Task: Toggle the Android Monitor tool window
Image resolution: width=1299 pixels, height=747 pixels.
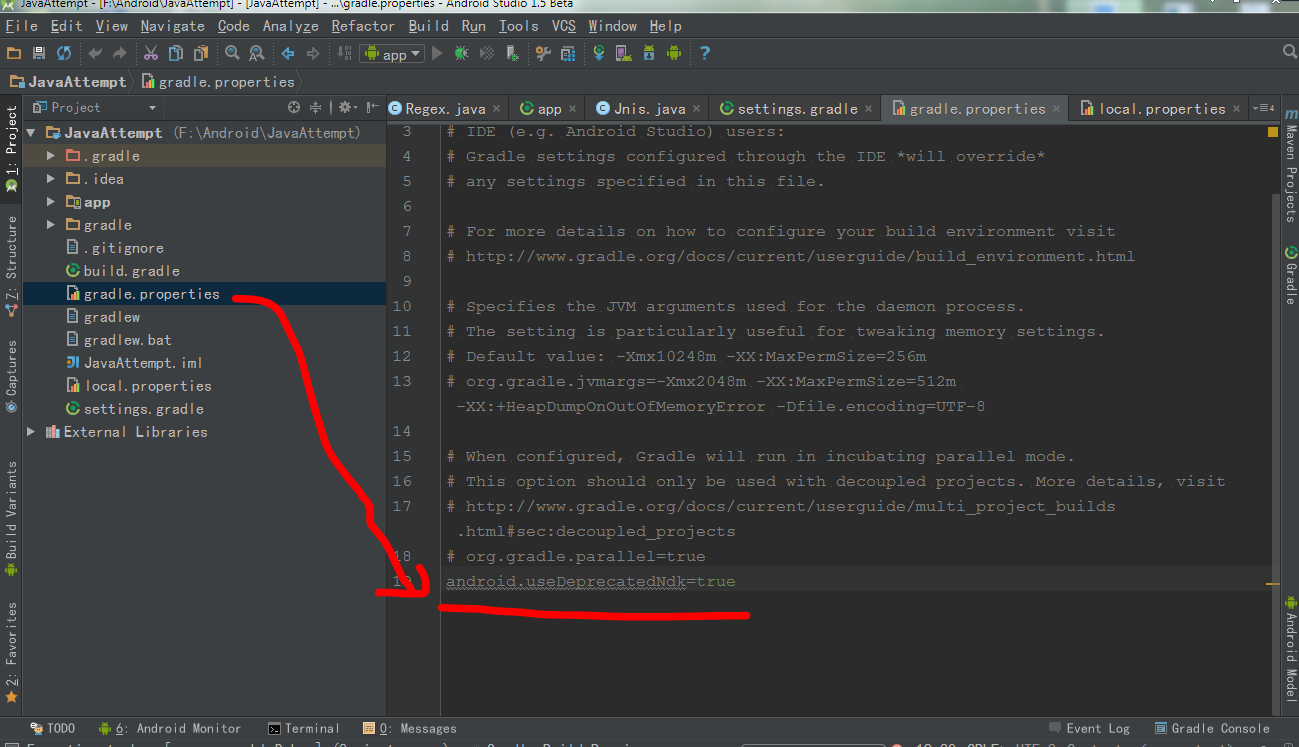Action: tap(171, 729)
